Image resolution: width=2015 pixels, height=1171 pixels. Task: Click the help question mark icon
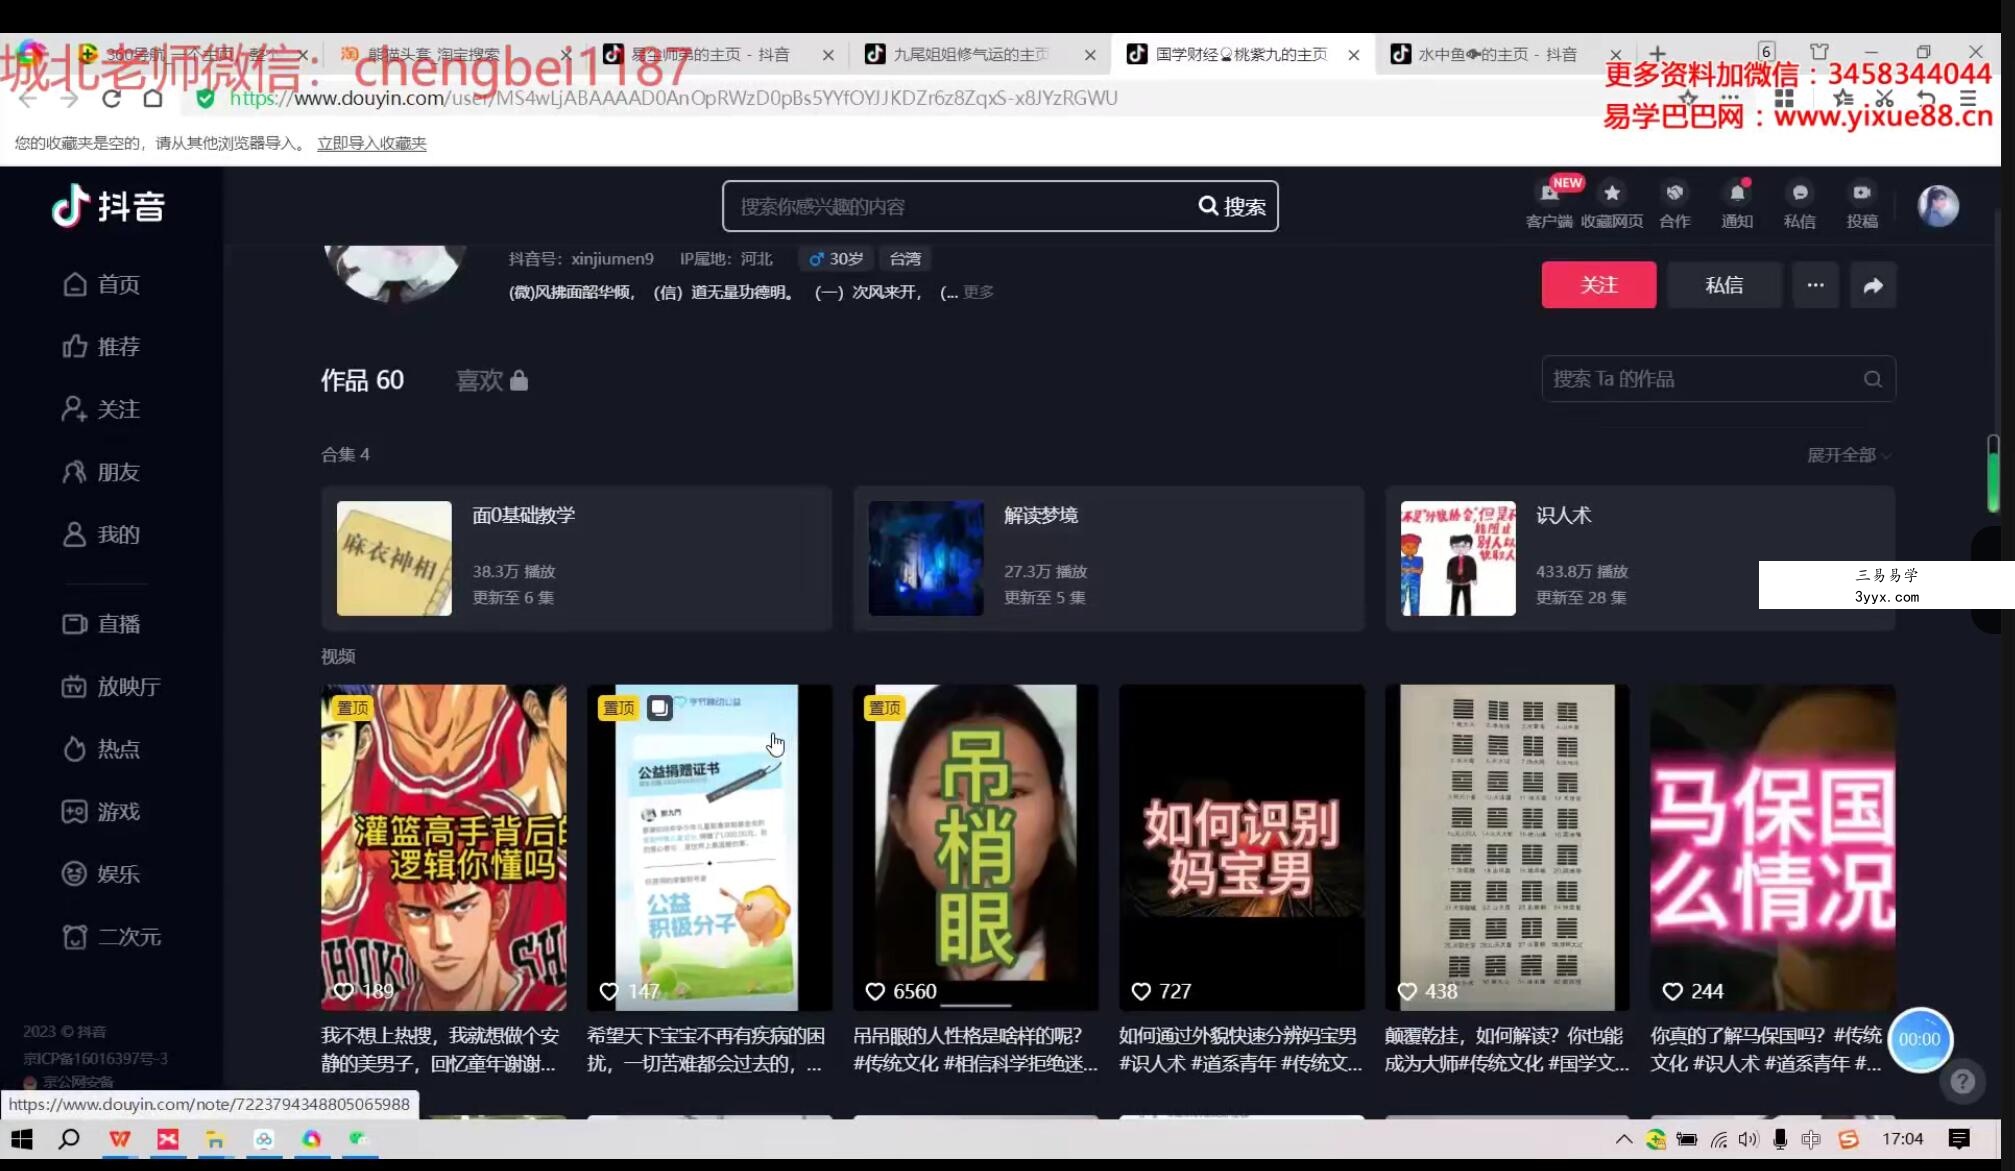(x=1962, y=1081)
